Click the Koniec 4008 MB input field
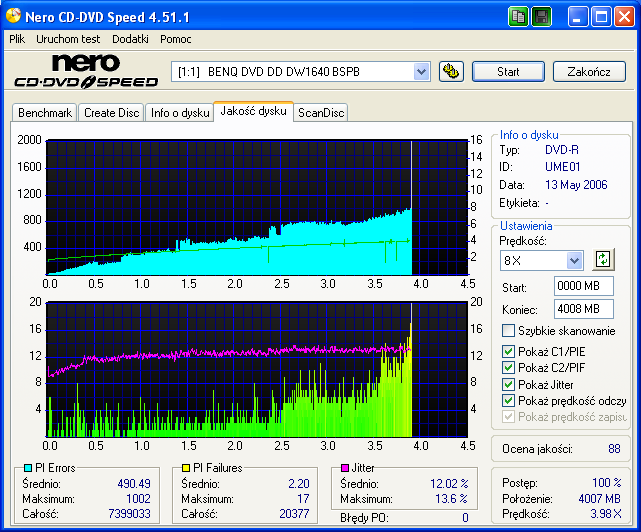Image resolution: width=641 pixels, height=532 pixels. 584,309
